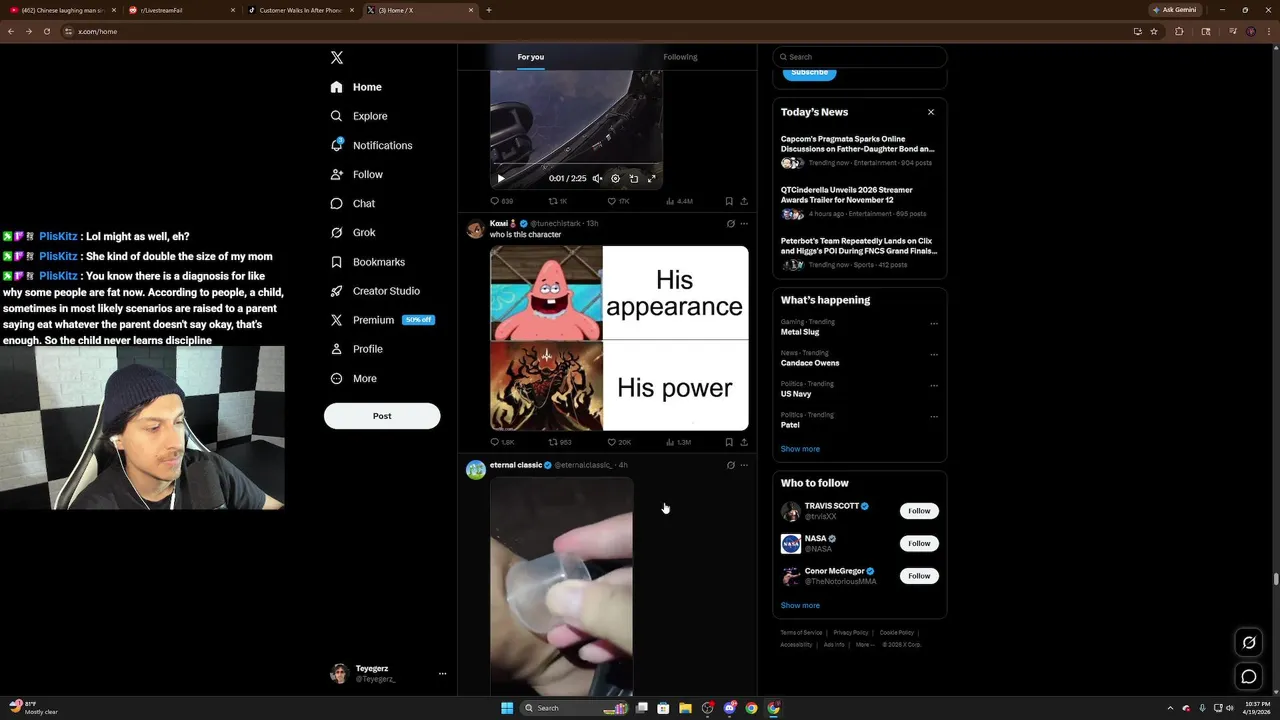Click the Chat sidebar icon

[336, 203]
